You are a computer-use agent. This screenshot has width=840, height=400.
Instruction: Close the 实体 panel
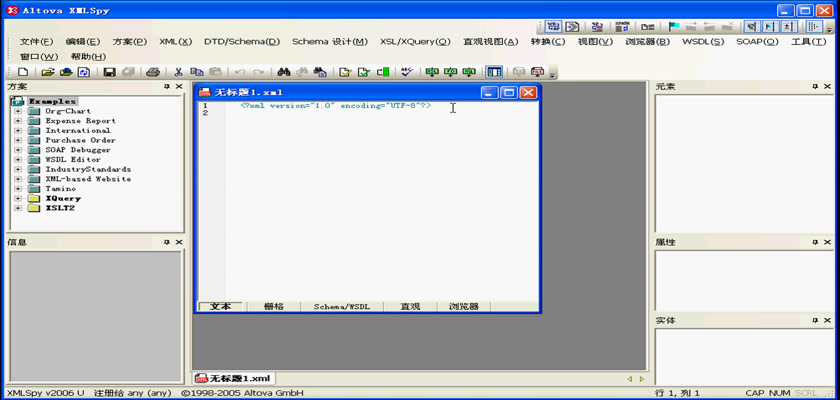tap(827, 320)
